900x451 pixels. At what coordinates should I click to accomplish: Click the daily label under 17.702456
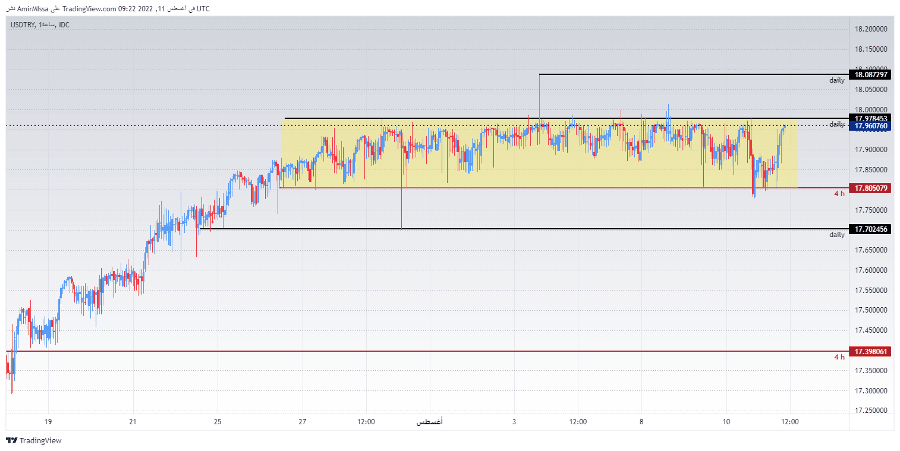(x=837, y=235)
